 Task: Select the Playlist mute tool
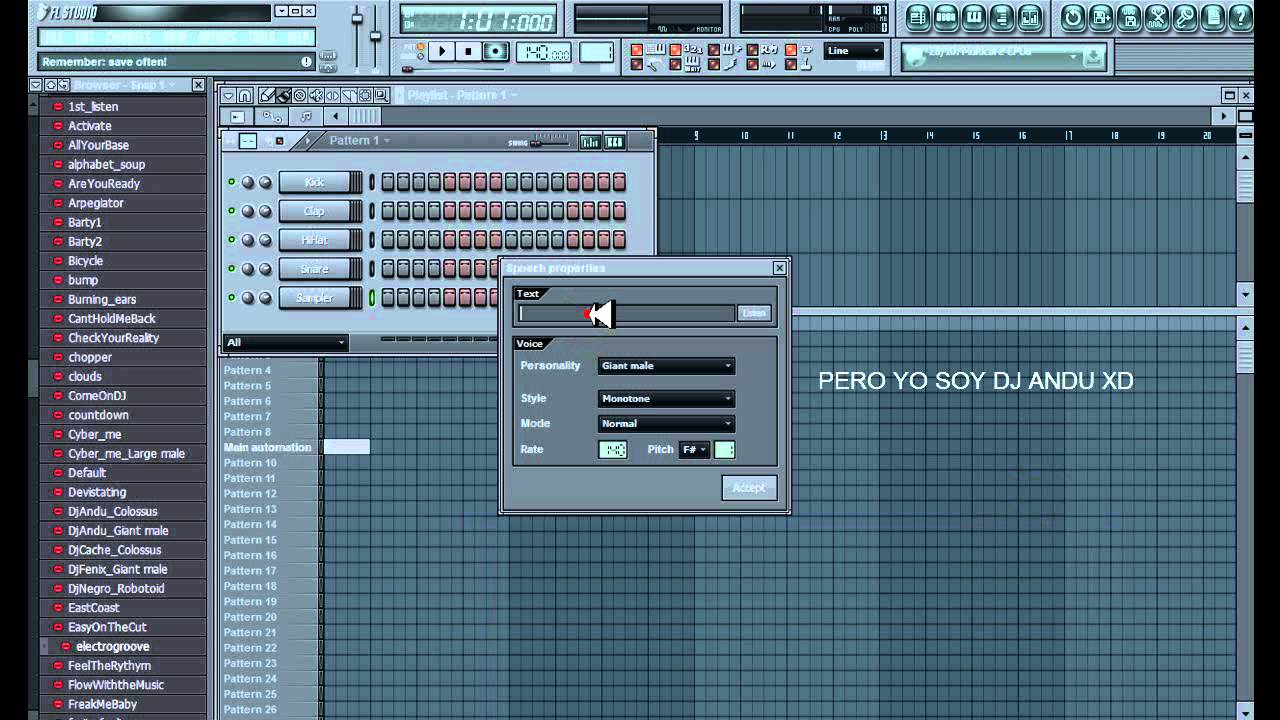coord(316,95)
